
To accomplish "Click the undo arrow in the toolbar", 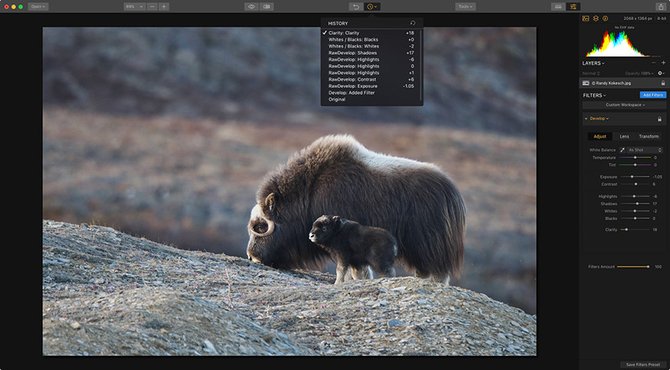I will coord(356,6).
